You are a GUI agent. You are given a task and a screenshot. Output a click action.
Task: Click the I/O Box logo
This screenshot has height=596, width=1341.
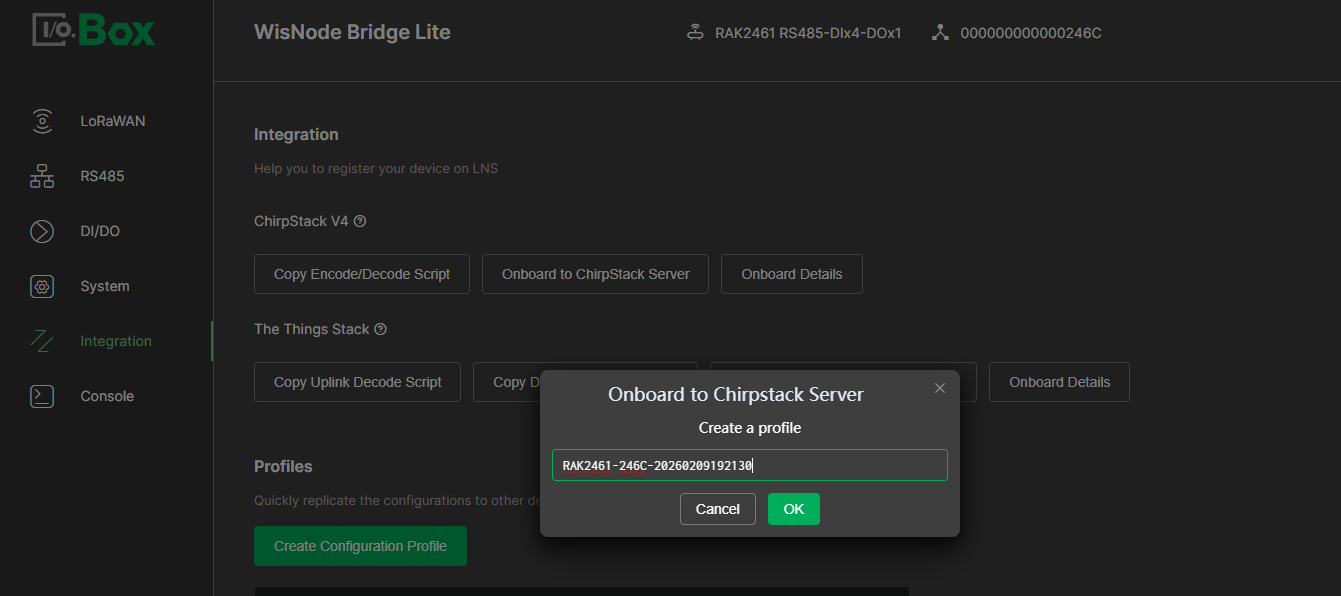point(93,29)
